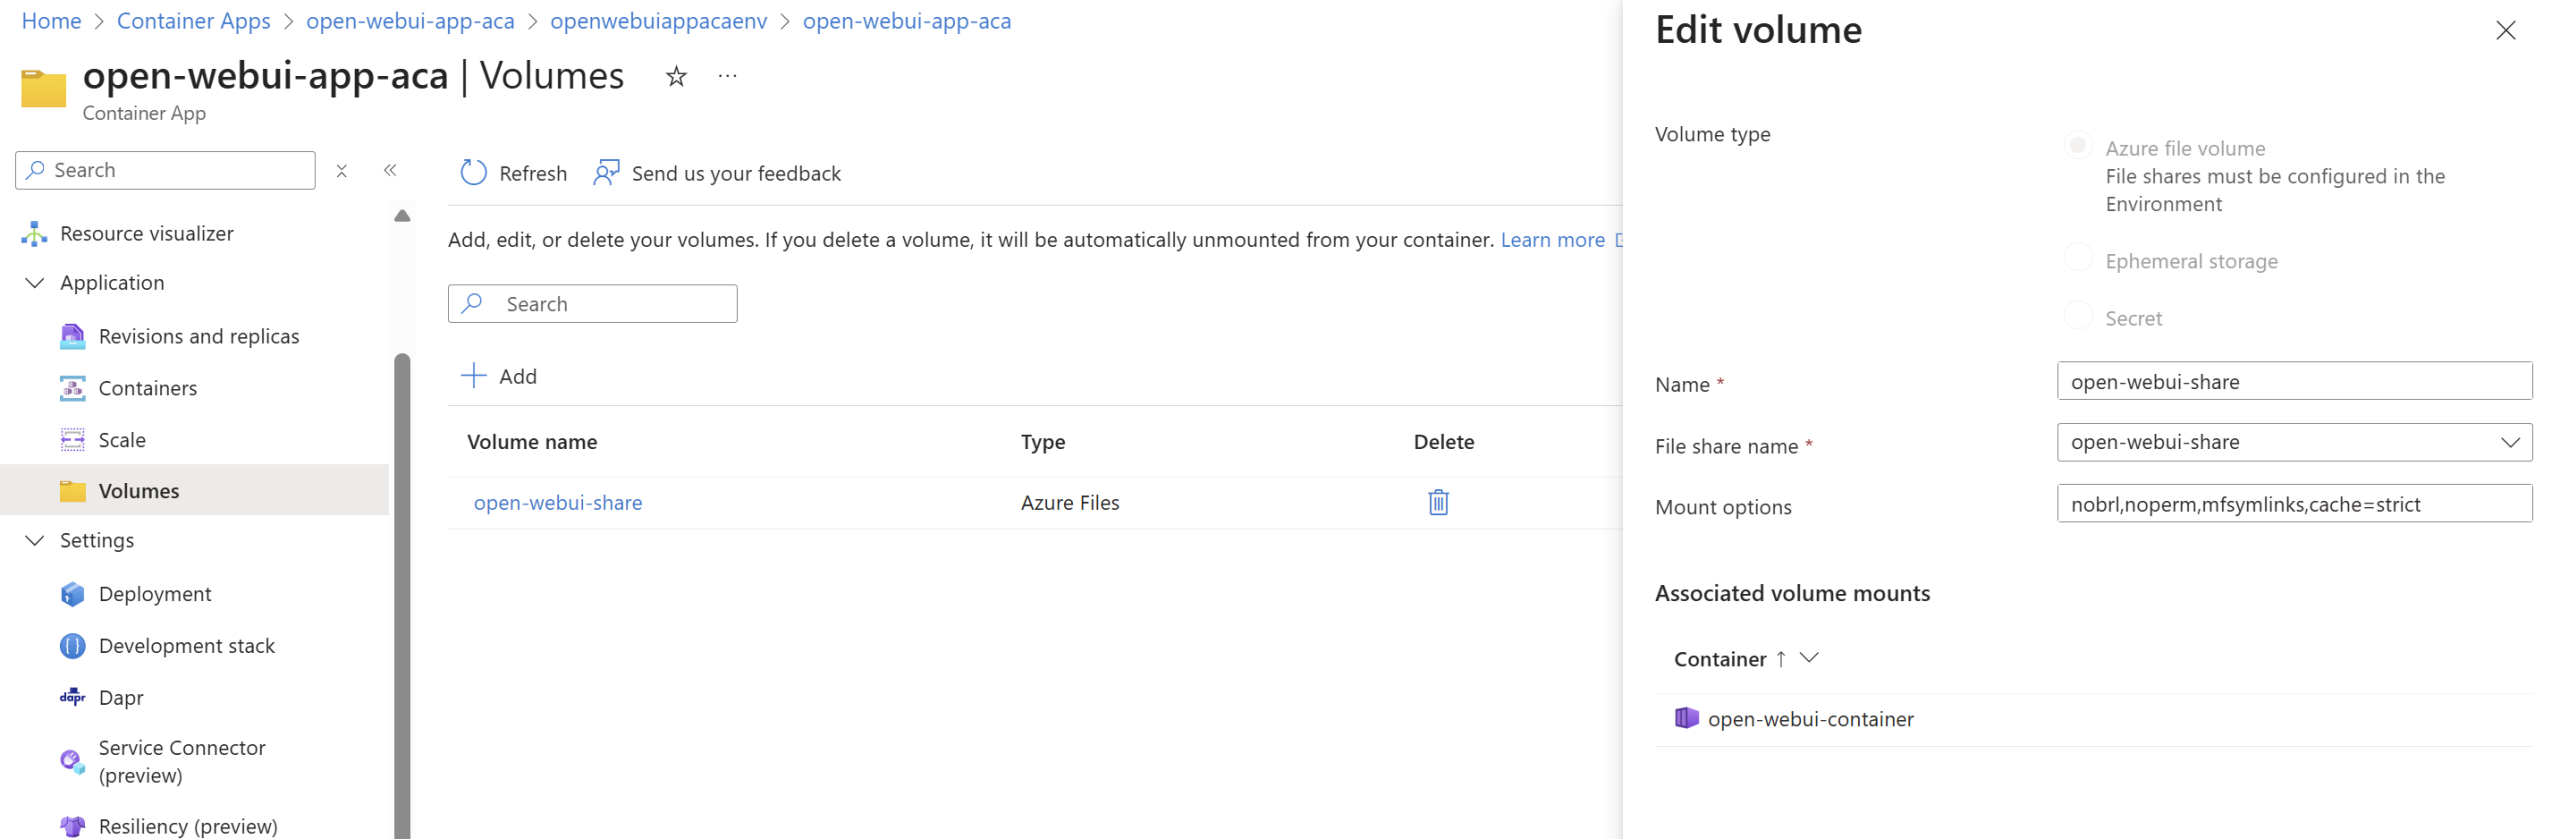Open the open-webui-share volume link
The image size is (2560, 839).
coord(557,503)
